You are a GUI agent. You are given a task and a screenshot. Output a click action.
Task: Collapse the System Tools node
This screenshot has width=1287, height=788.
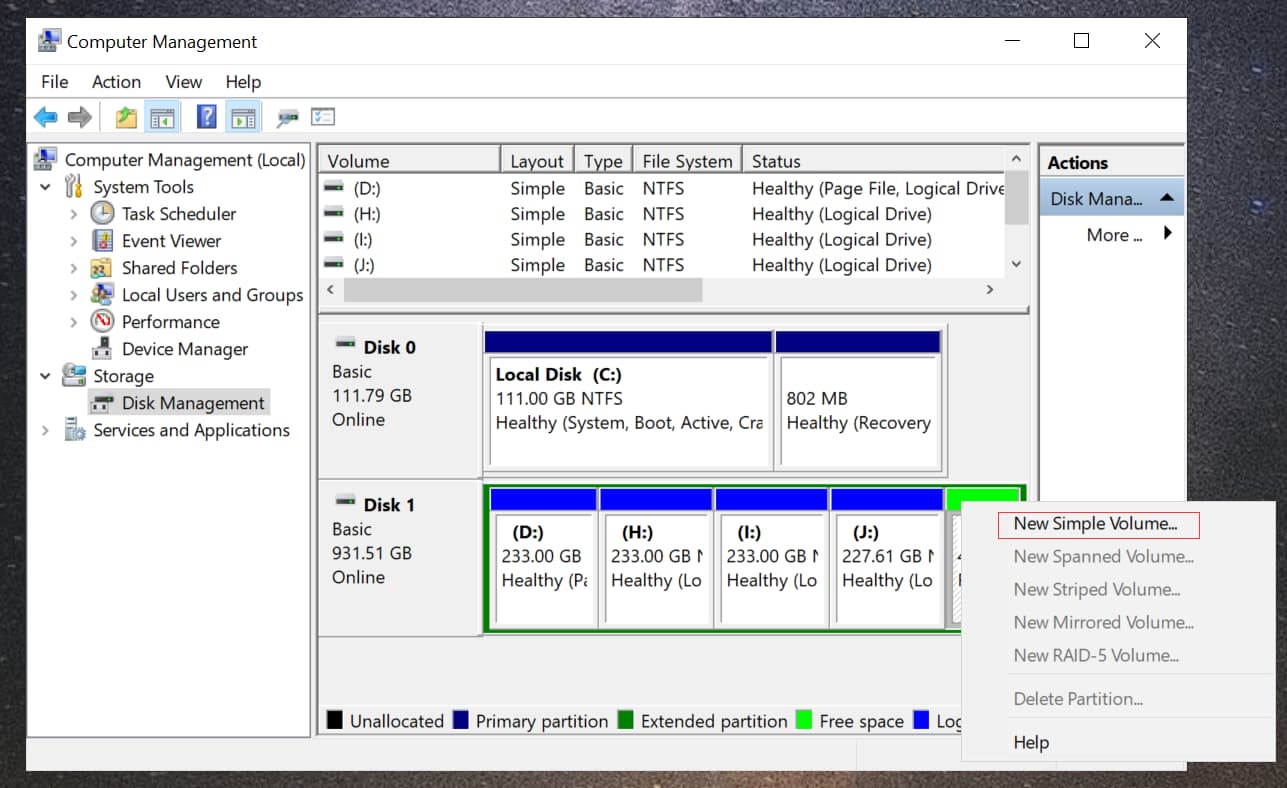click(x=45, y=187)
